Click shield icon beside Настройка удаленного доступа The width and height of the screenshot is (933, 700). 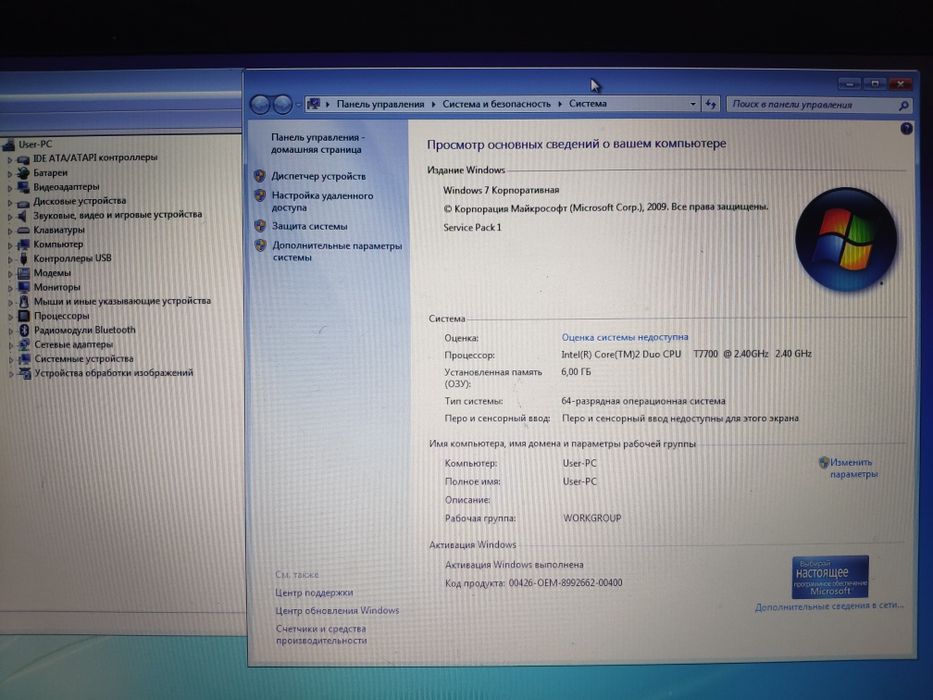(x=259, y=195)
